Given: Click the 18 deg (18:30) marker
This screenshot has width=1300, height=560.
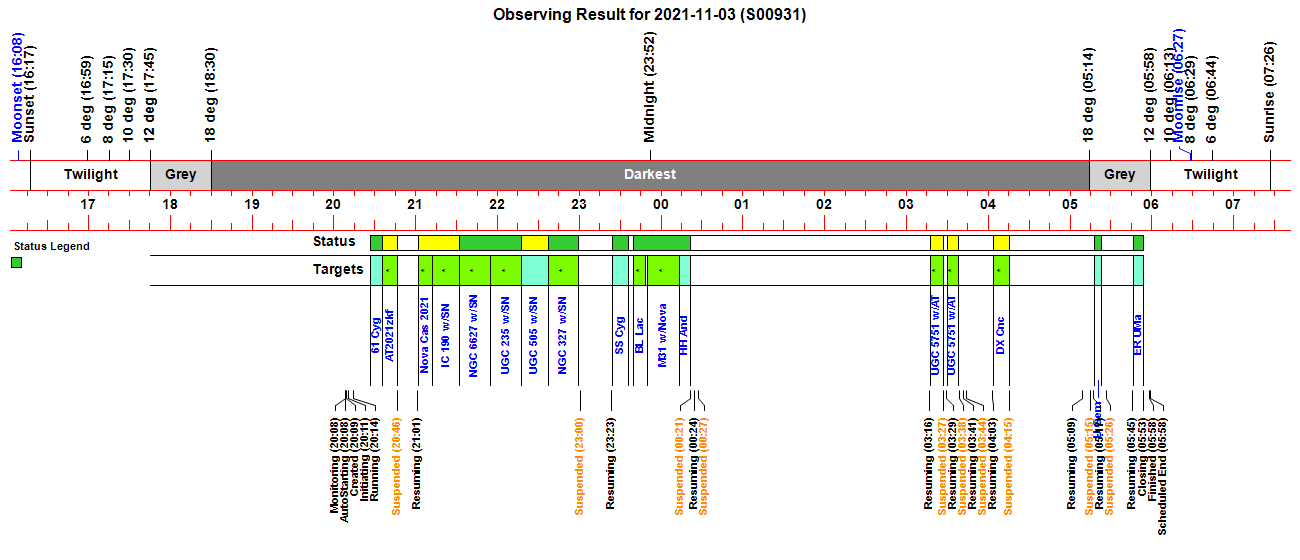Looking at the screenshot, I should (211, 96).
